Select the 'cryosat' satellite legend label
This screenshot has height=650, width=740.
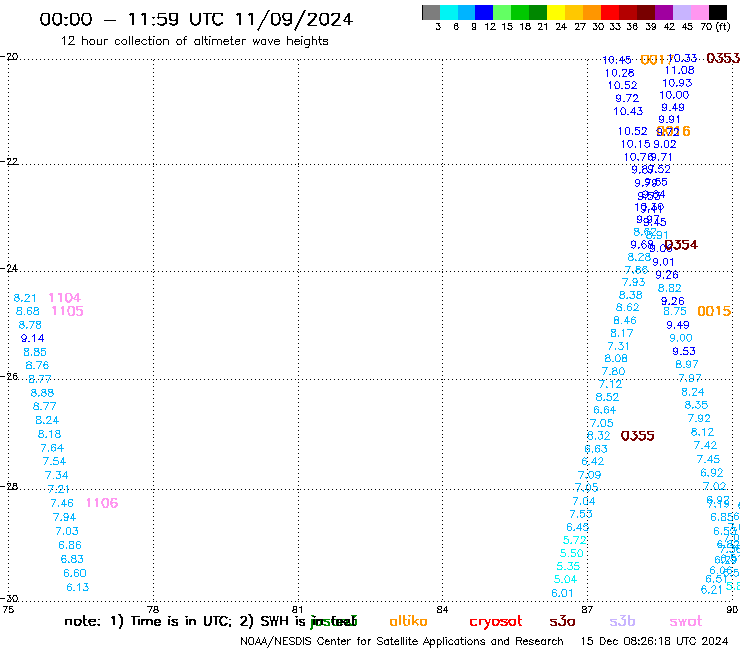(x=496, y=621)
